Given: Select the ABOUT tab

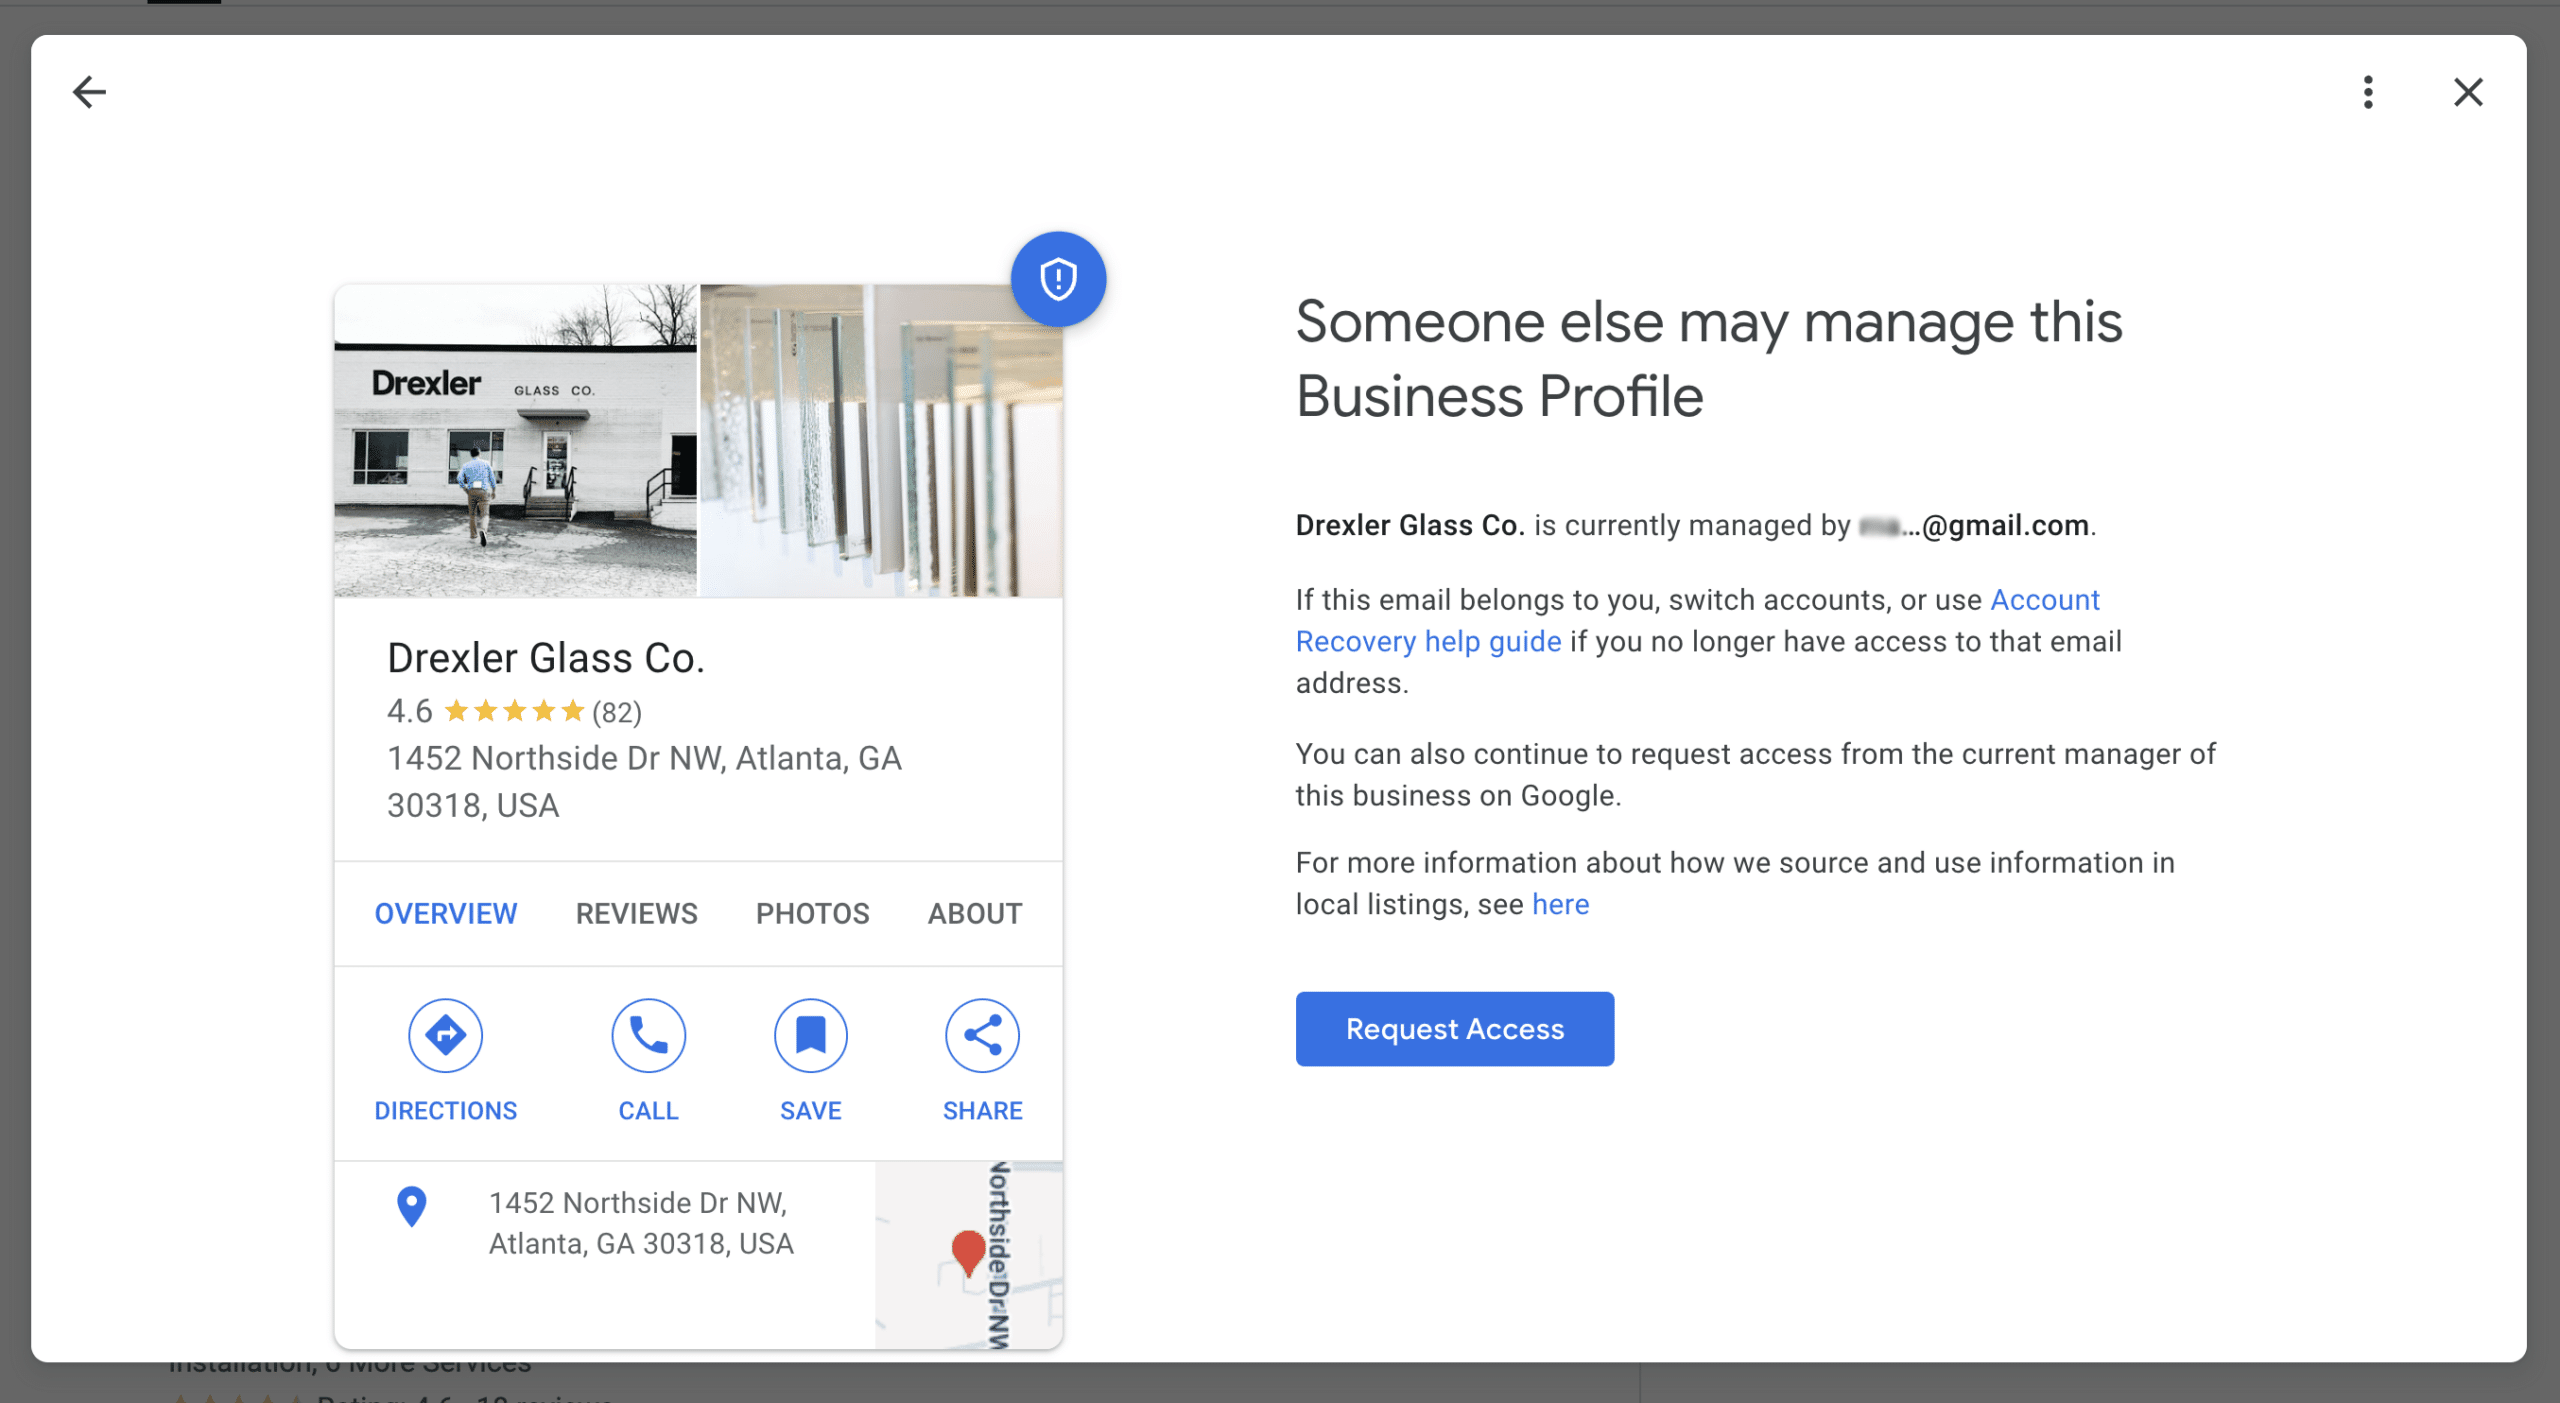Looking at the screenshot, I should pos(973,914).
